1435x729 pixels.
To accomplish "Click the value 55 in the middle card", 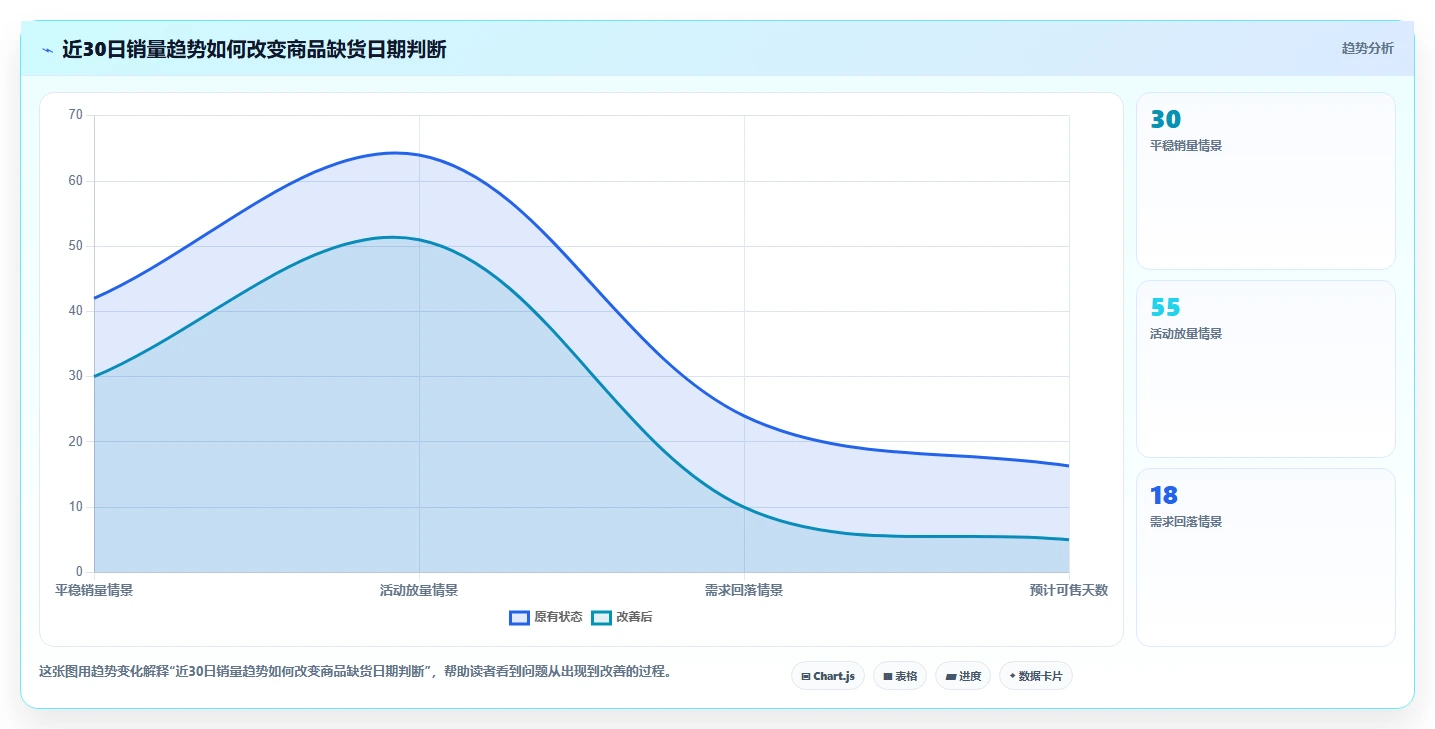I will 1165,308.
